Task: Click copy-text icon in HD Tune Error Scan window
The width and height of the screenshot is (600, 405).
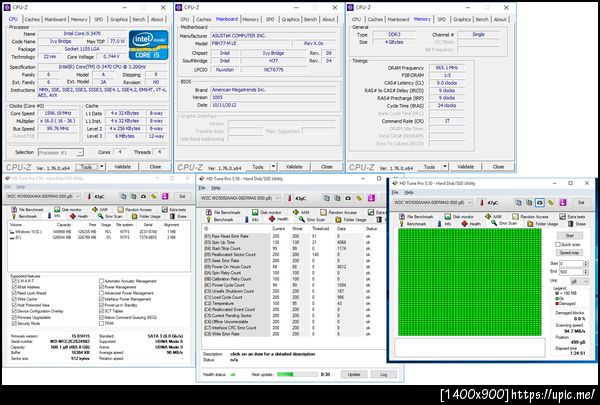Action: pos(518,202)
